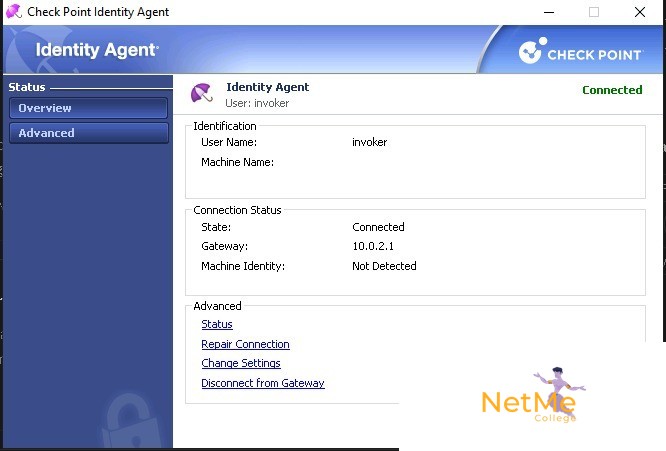Screen dimensions: 666x451
Task: Open the Status link under Advanced
Action: click(217, 324)
